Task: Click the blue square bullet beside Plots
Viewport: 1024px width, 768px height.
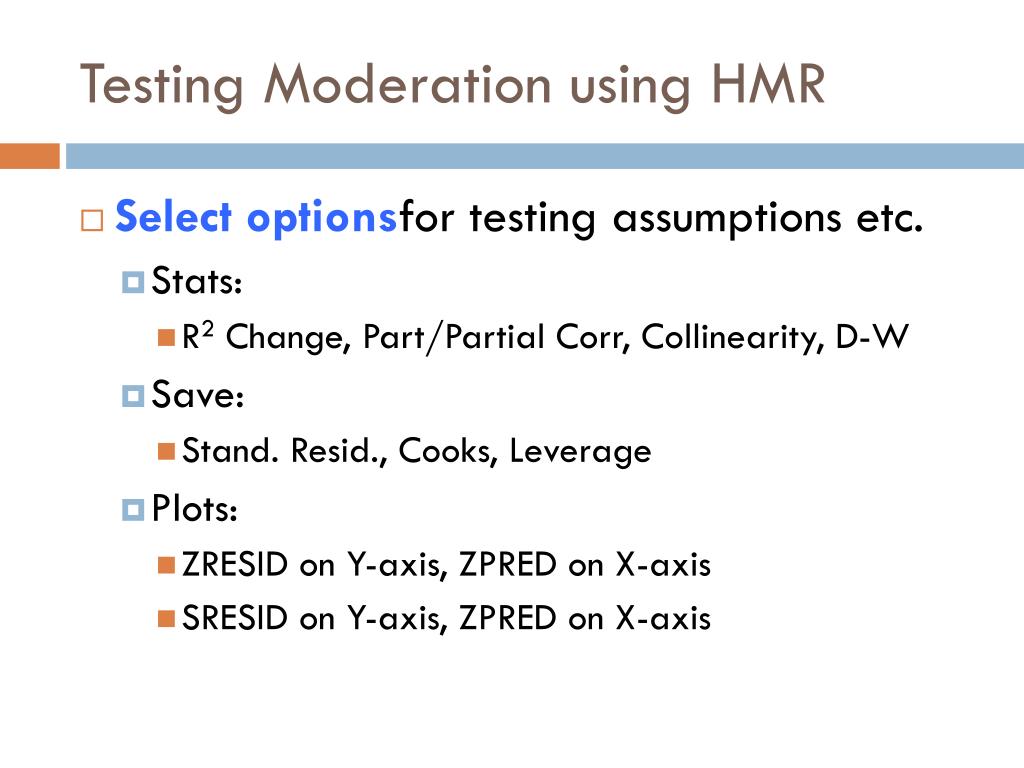Action: tap(132, 511)
